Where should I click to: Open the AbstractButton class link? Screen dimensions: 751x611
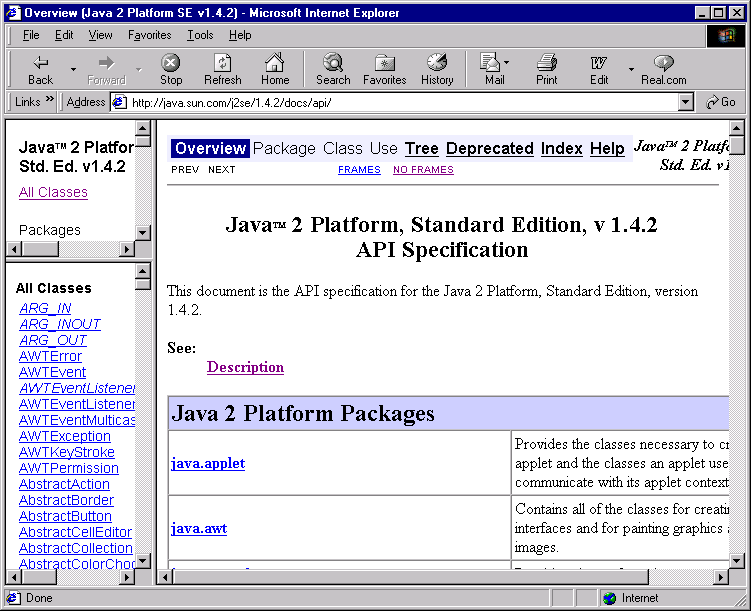pyautogui.click(x=66, y=516)
